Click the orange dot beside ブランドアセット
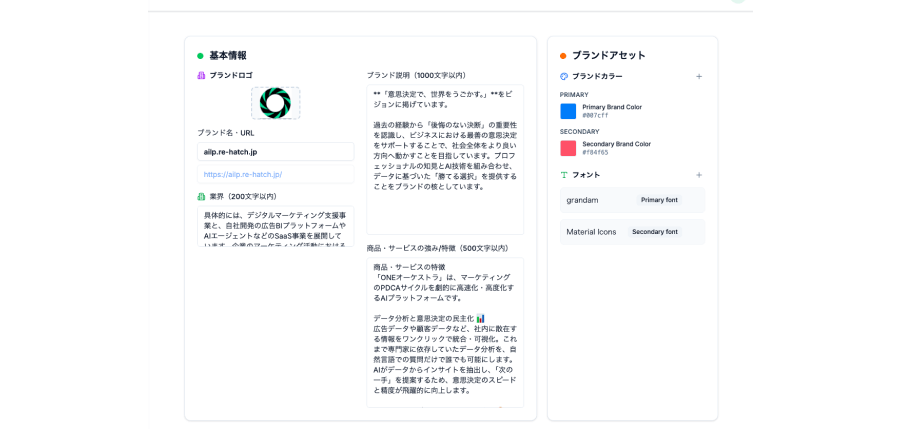The height and width of the screenshot is (429, 901). point(563,56)
